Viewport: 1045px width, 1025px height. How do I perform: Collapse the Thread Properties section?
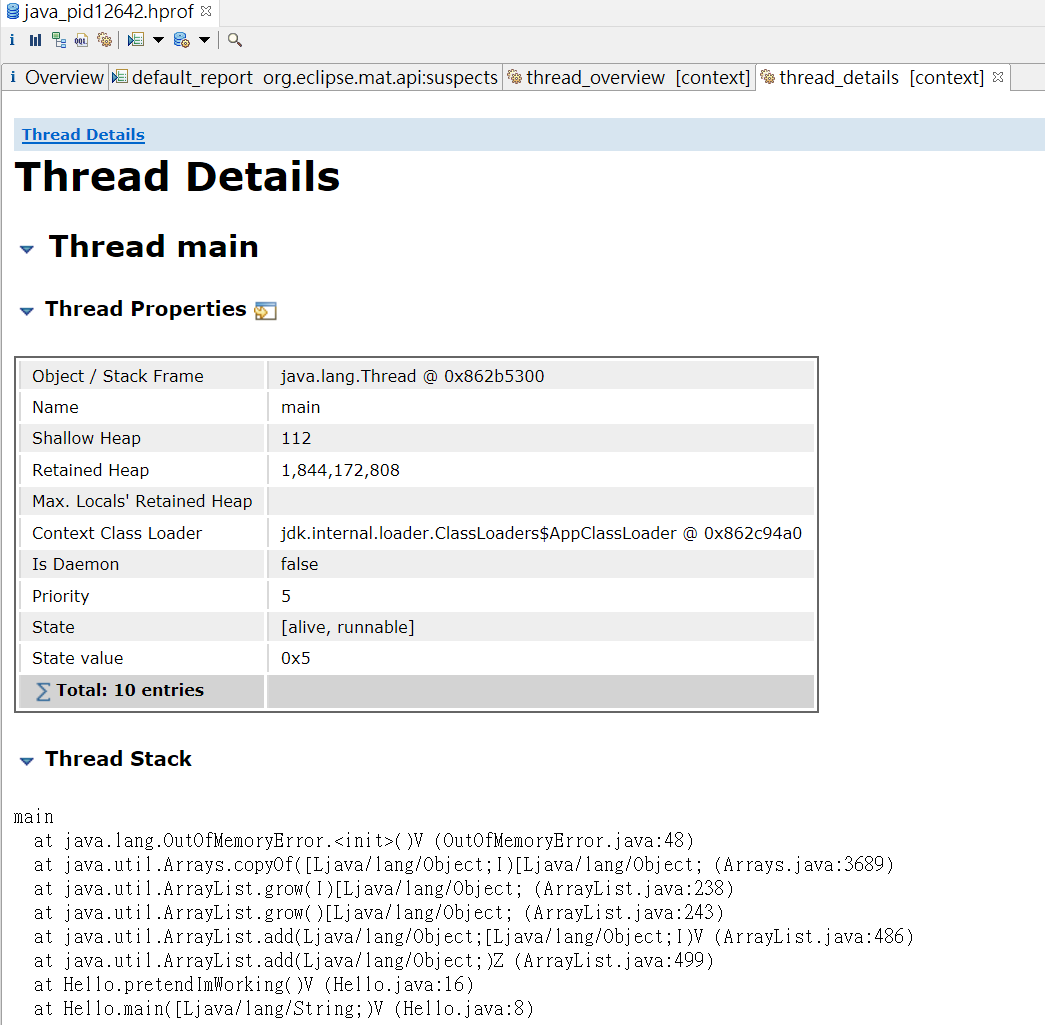tap(26, 311)
